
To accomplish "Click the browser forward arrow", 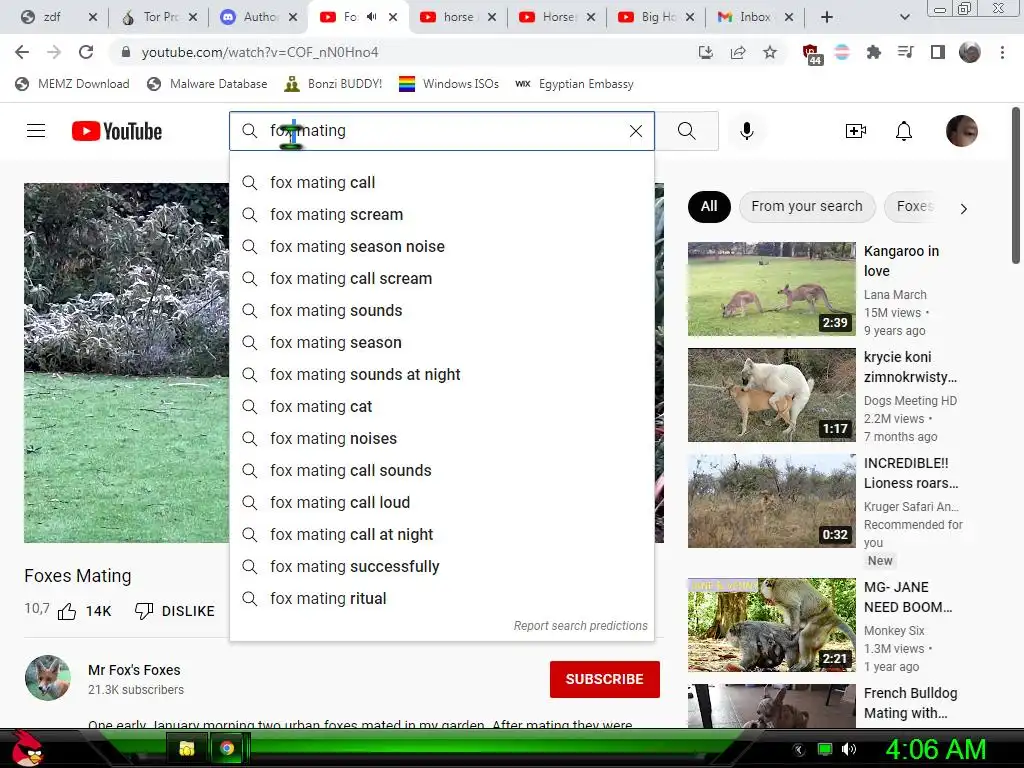I will 54,52.
